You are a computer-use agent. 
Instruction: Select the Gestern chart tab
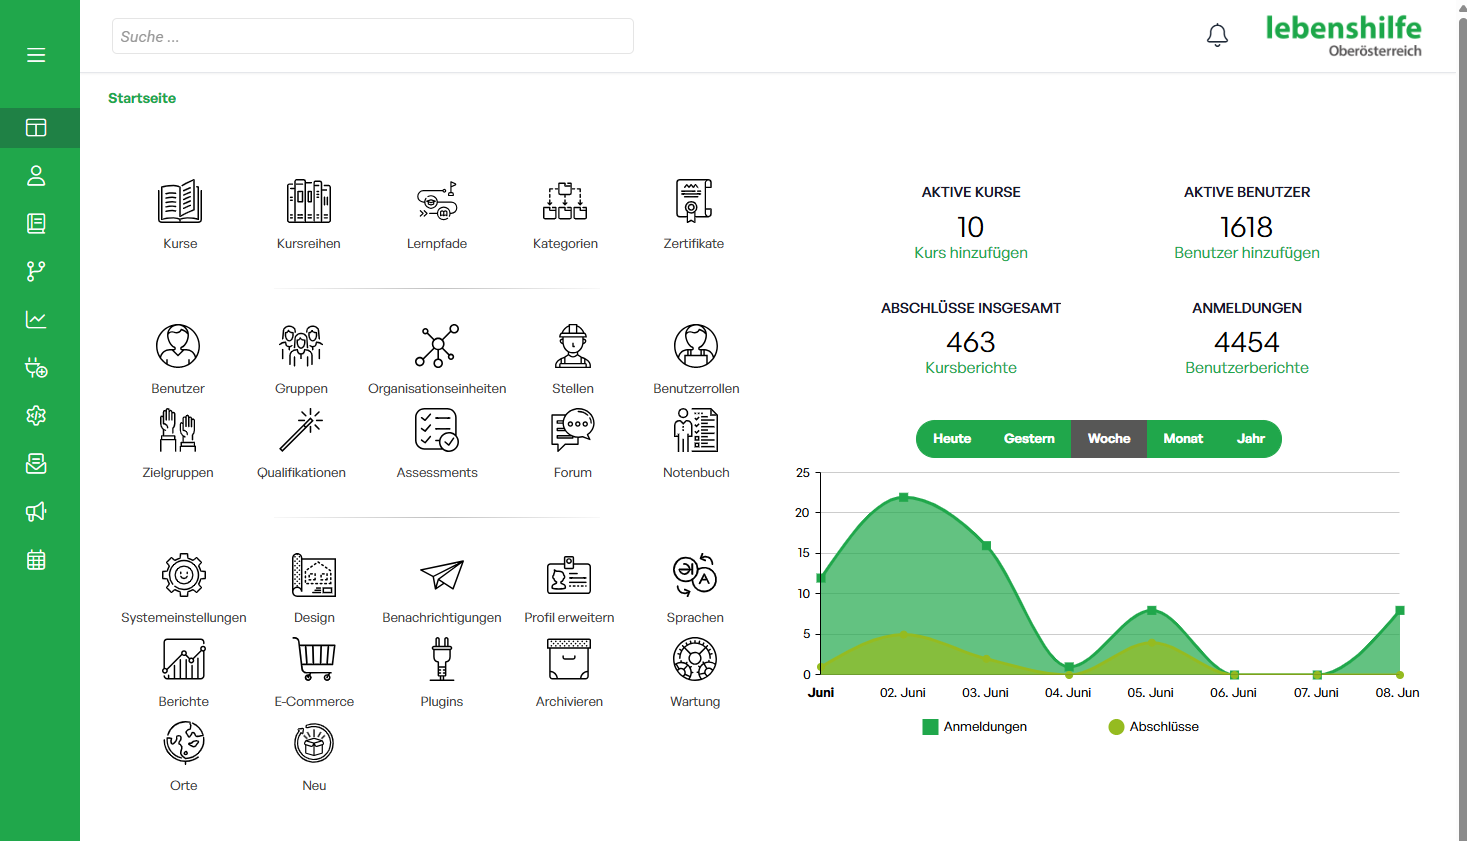[1029, 439]
